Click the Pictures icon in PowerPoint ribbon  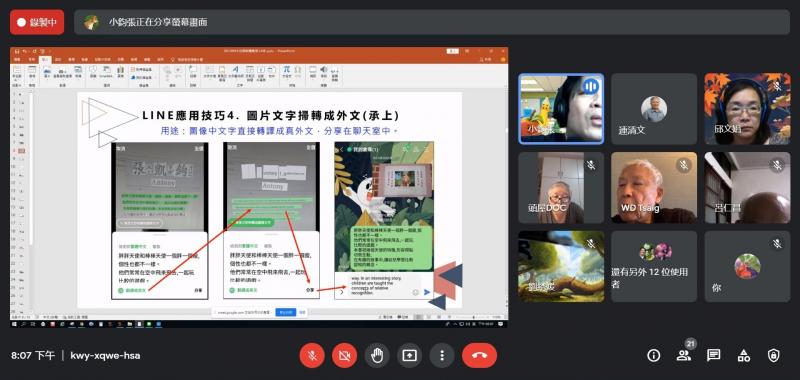[x=47, y=71]
